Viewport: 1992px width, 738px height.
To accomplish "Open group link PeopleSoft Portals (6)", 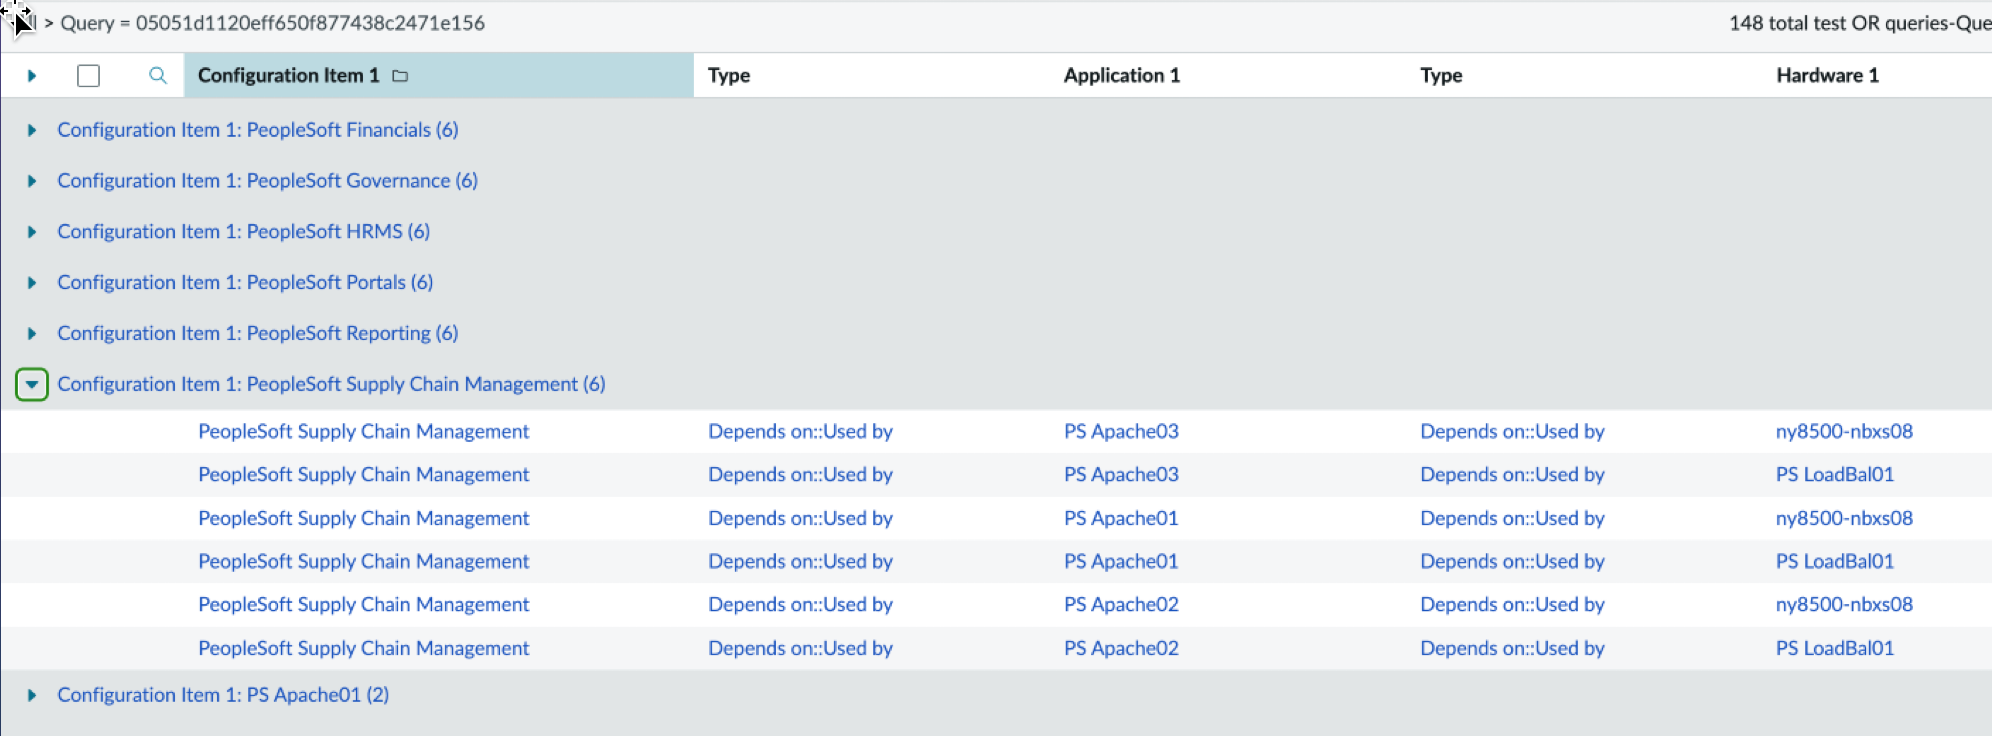I will 245,283.
